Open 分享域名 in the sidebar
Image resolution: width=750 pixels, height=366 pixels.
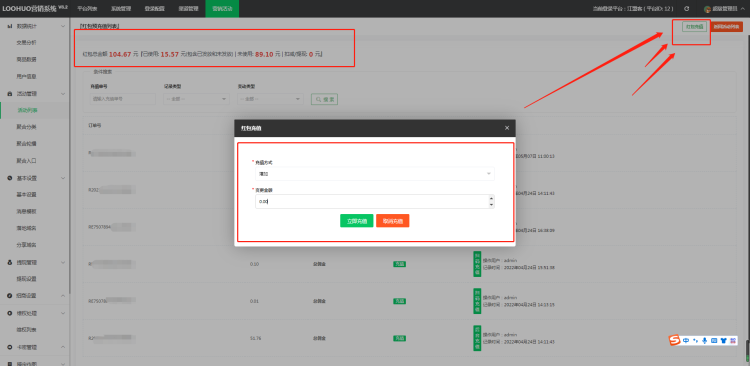(26, 244)
